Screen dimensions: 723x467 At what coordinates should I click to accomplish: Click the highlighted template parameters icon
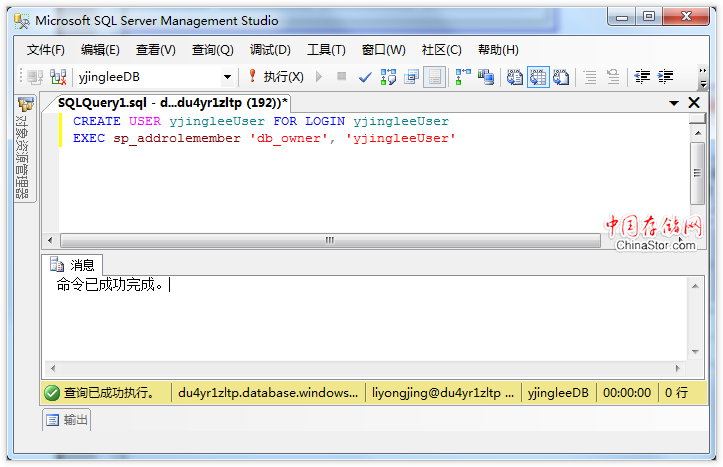pos(434,77)
